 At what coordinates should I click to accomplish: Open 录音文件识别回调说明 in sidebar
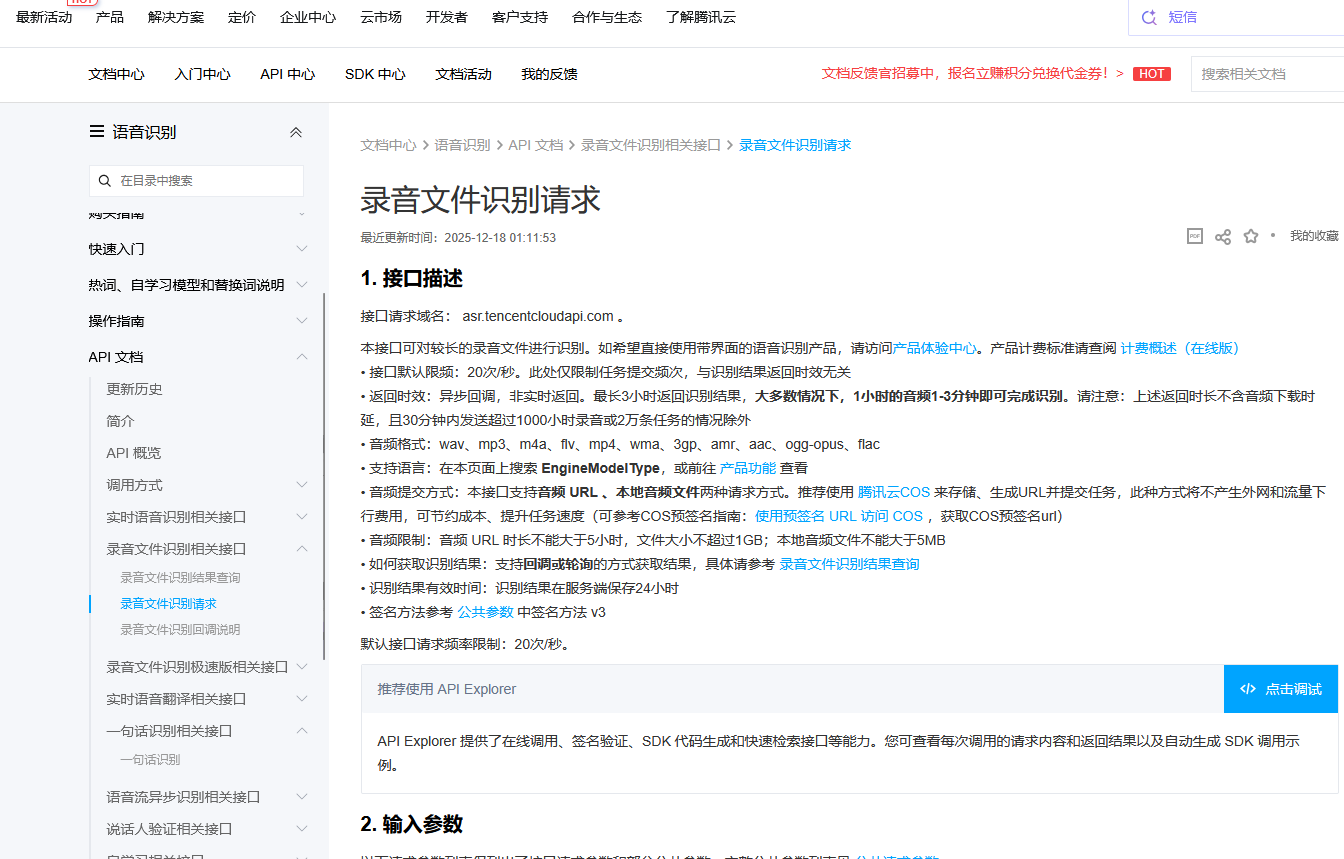click(180, 630)
